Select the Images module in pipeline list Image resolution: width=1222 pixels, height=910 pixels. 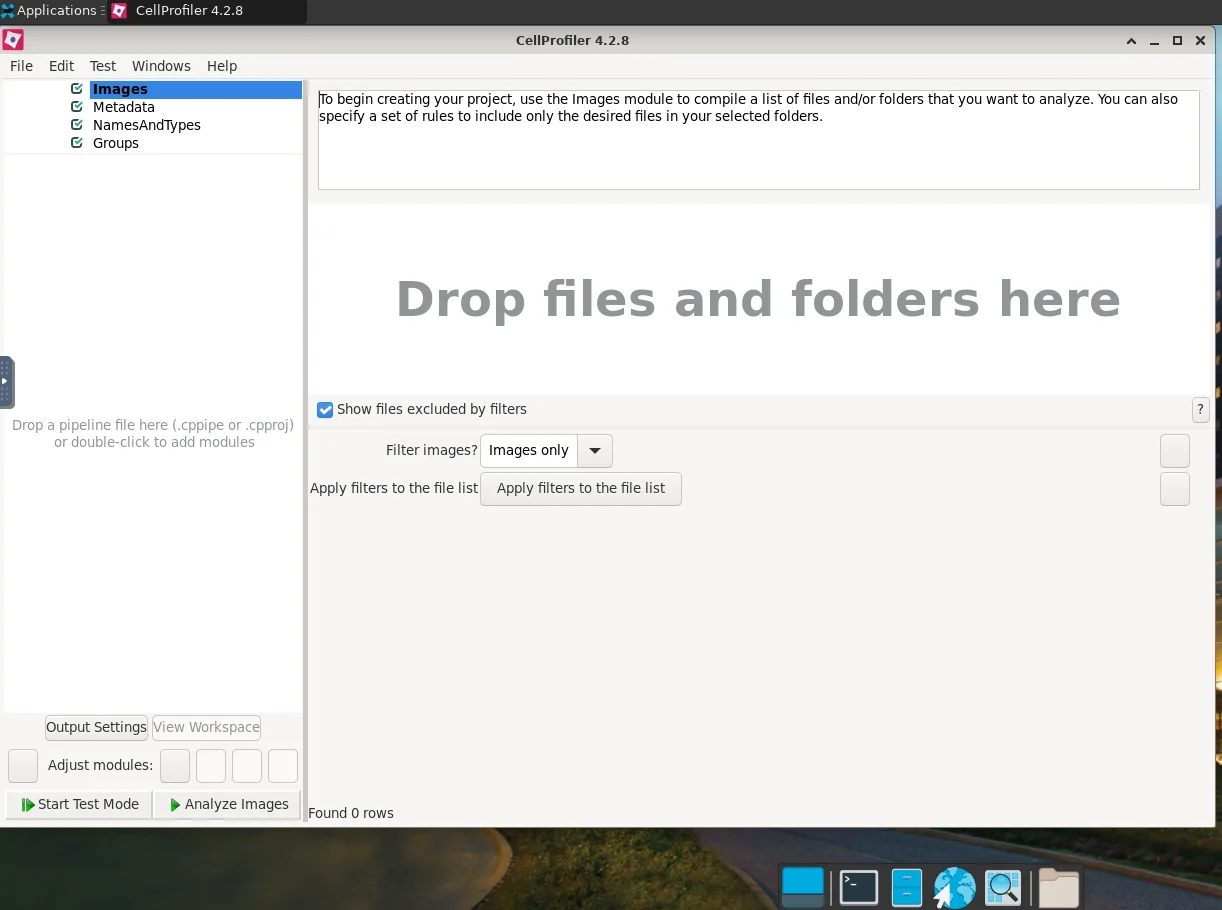pos(195,89)
